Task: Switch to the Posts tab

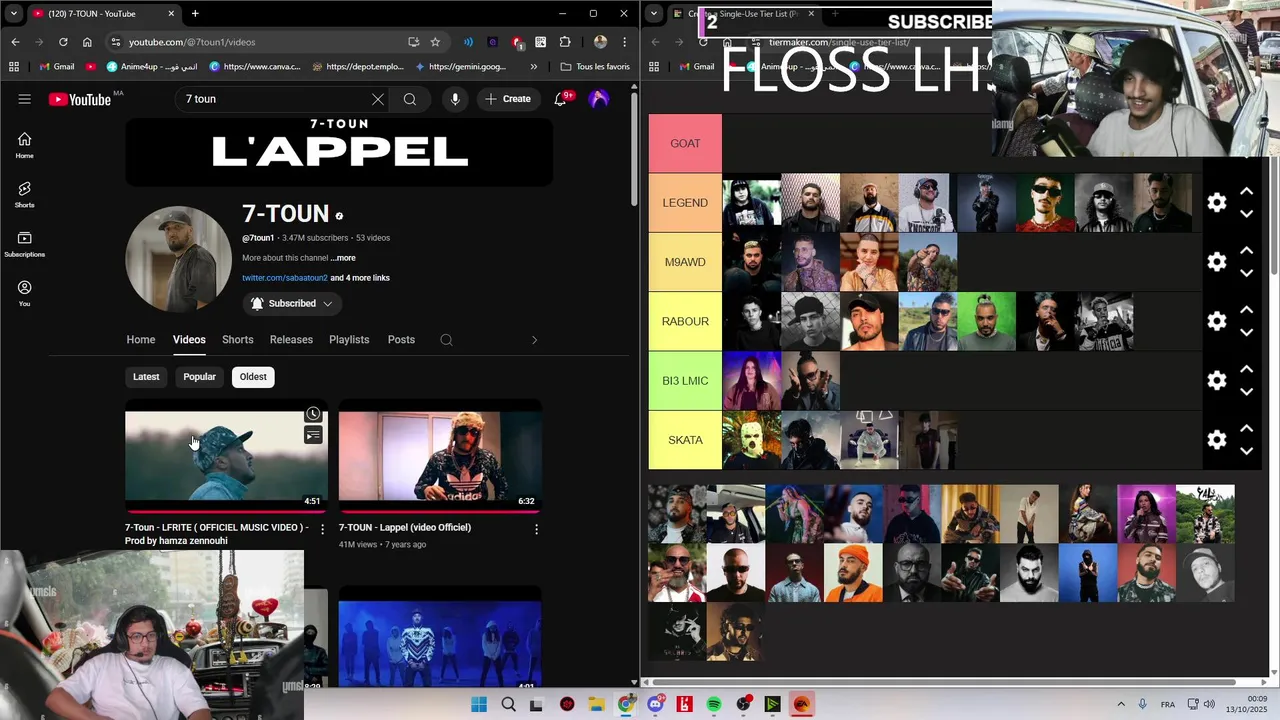Action: point(401,340)
